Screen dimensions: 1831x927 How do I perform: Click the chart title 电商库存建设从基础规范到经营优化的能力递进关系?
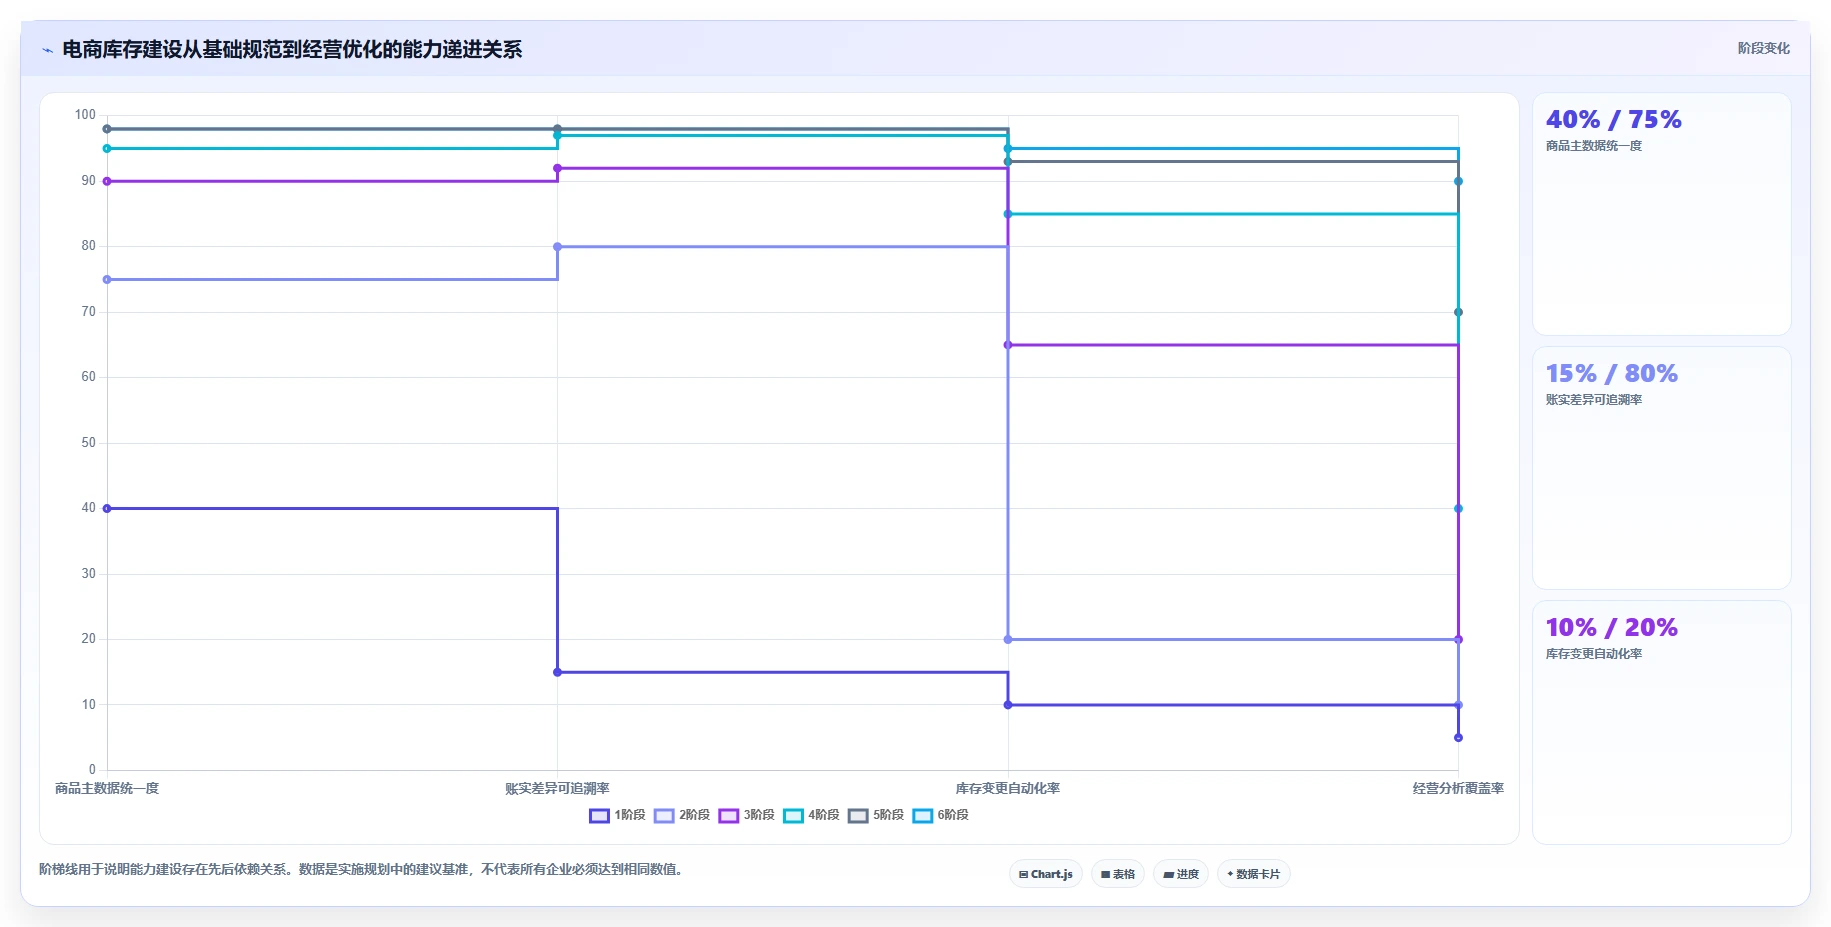tap(292, 50)
